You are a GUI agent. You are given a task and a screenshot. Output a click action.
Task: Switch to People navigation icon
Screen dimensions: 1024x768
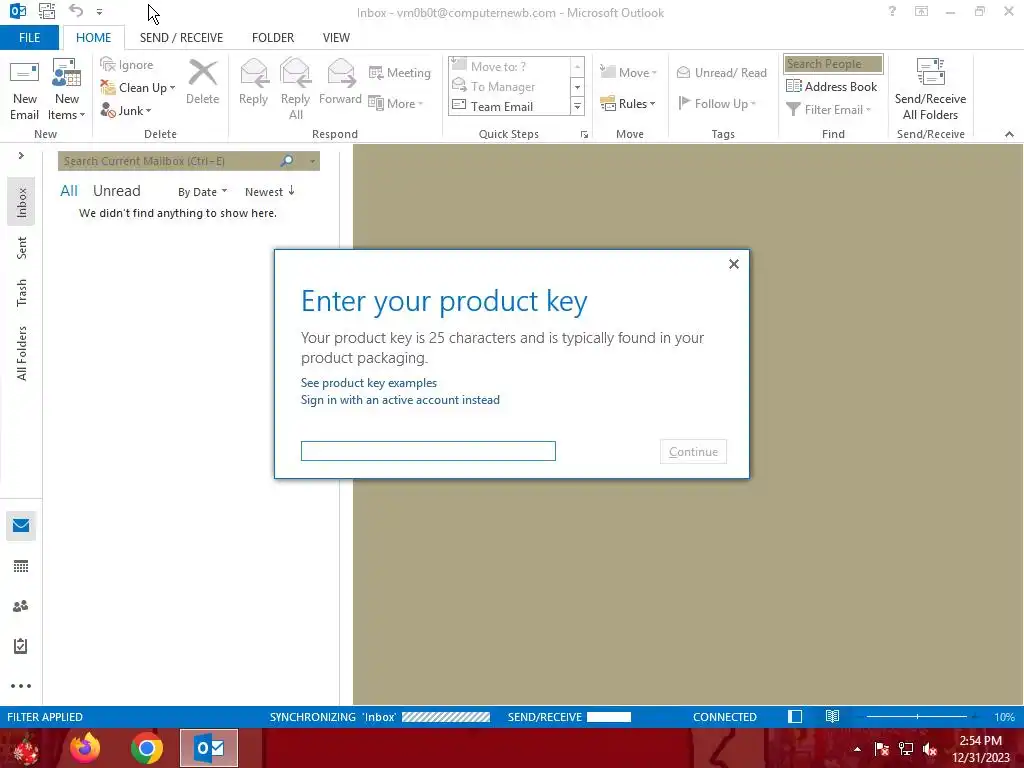click(21, 606)
